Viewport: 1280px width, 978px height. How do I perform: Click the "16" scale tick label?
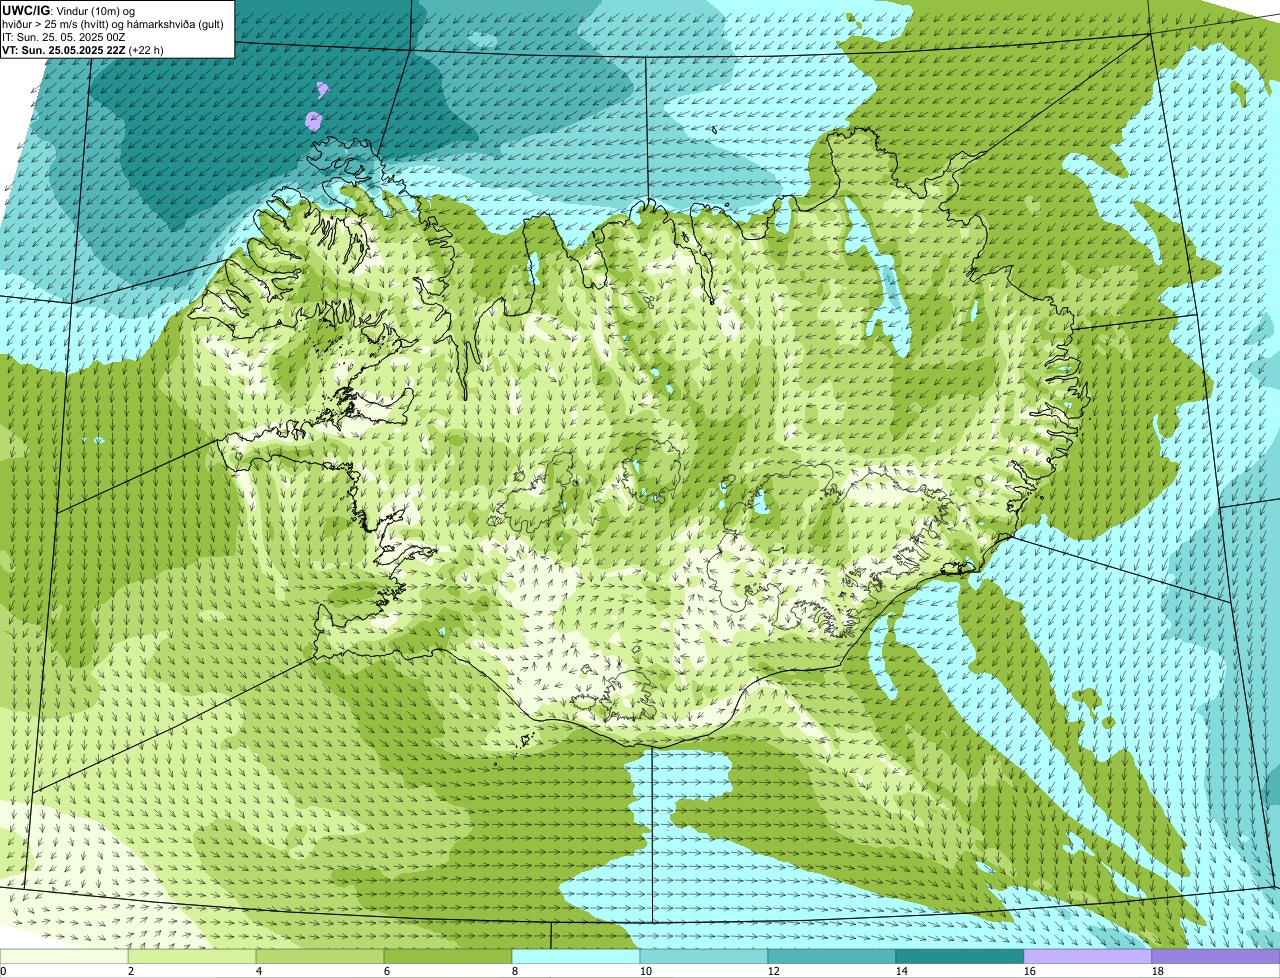click(x=1030, y=971)
